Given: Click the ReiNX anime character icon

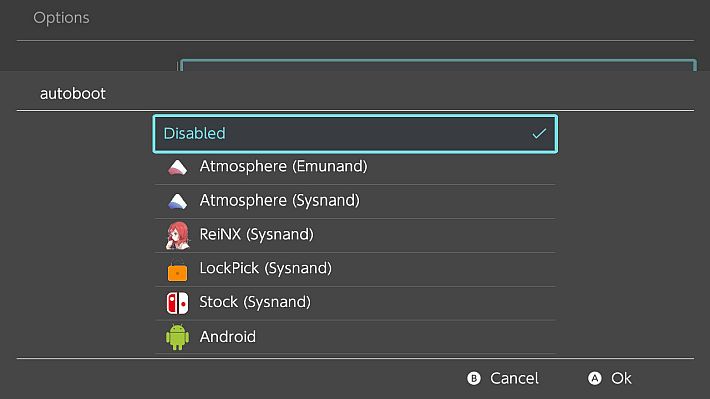Looking at the screenshot, I should pos(178,236).
